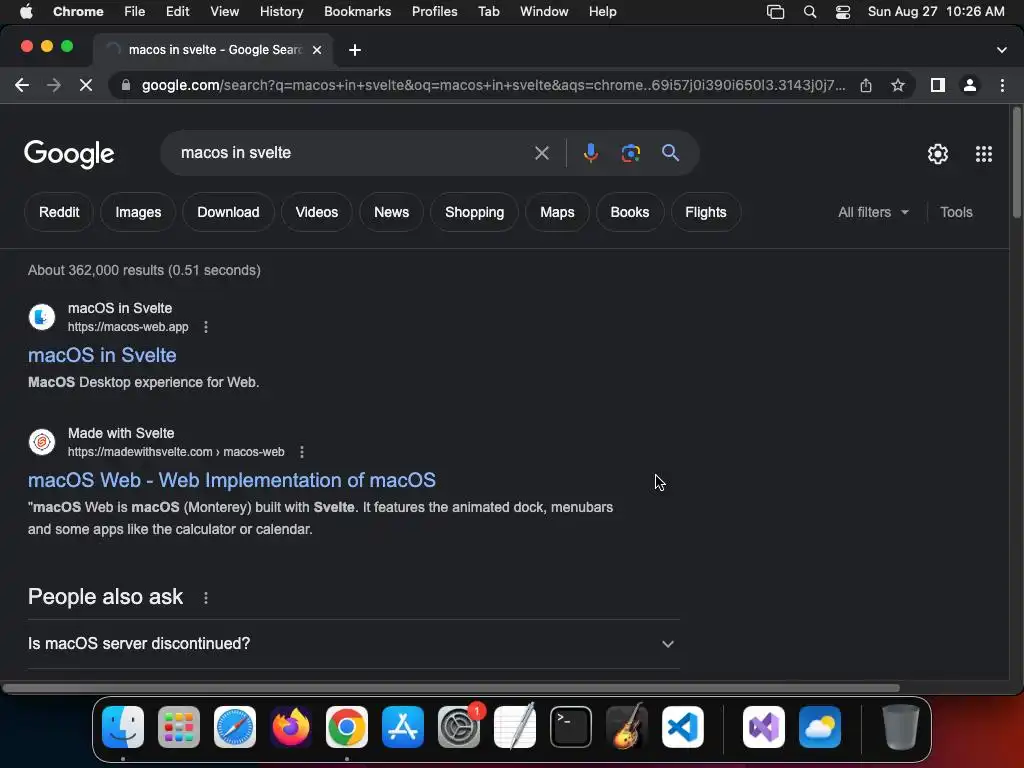Stop loading the page
The height and width of the screenshot is (768, 1024).
[x=86, y=85]
